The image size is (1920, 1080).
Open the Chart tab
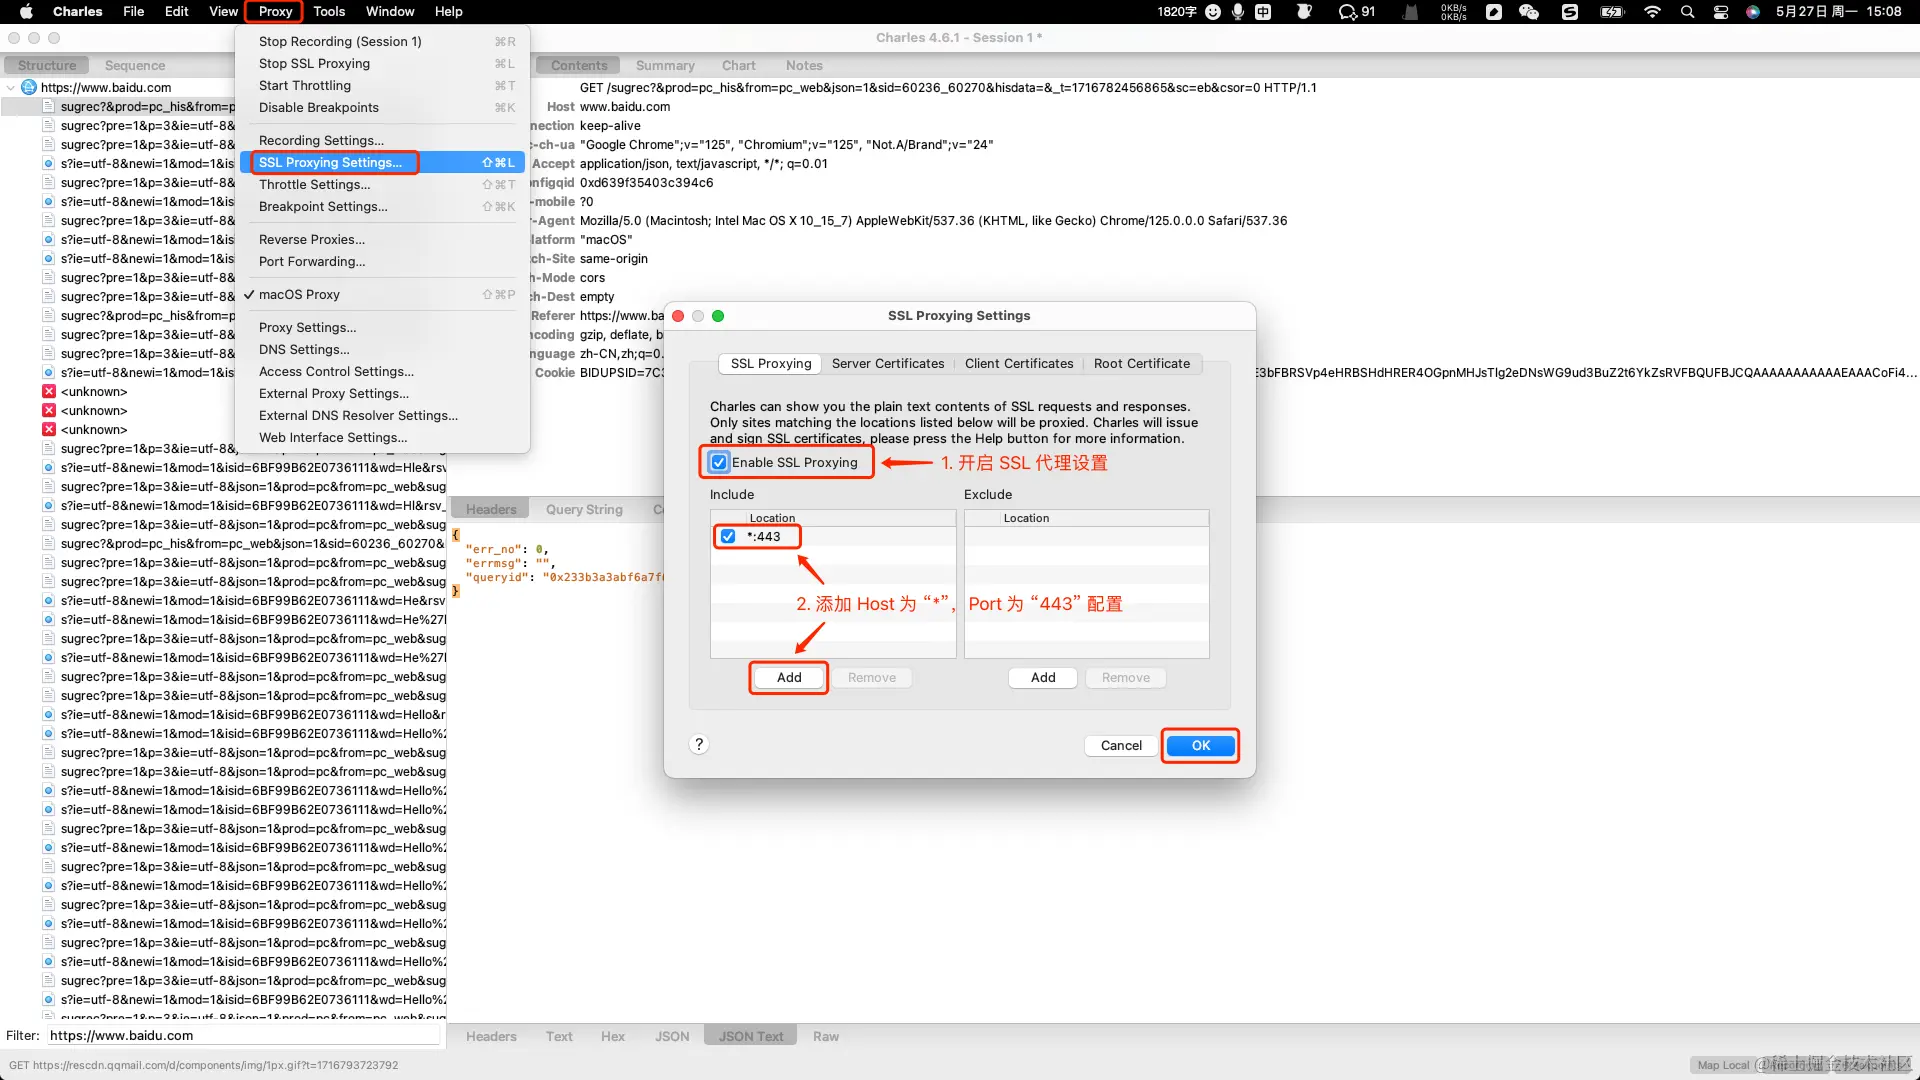pos(739,66)
